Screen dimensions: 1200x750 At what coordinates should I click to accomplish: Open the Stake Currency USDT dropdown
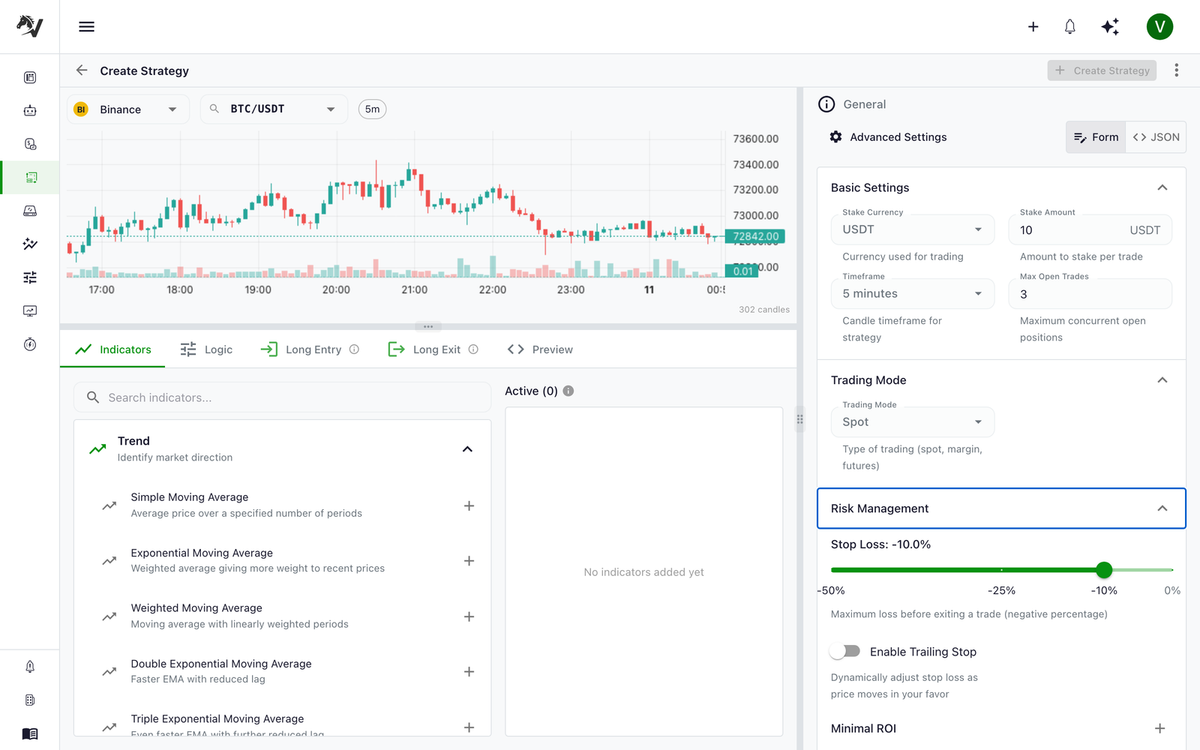(x=913, y=230)
